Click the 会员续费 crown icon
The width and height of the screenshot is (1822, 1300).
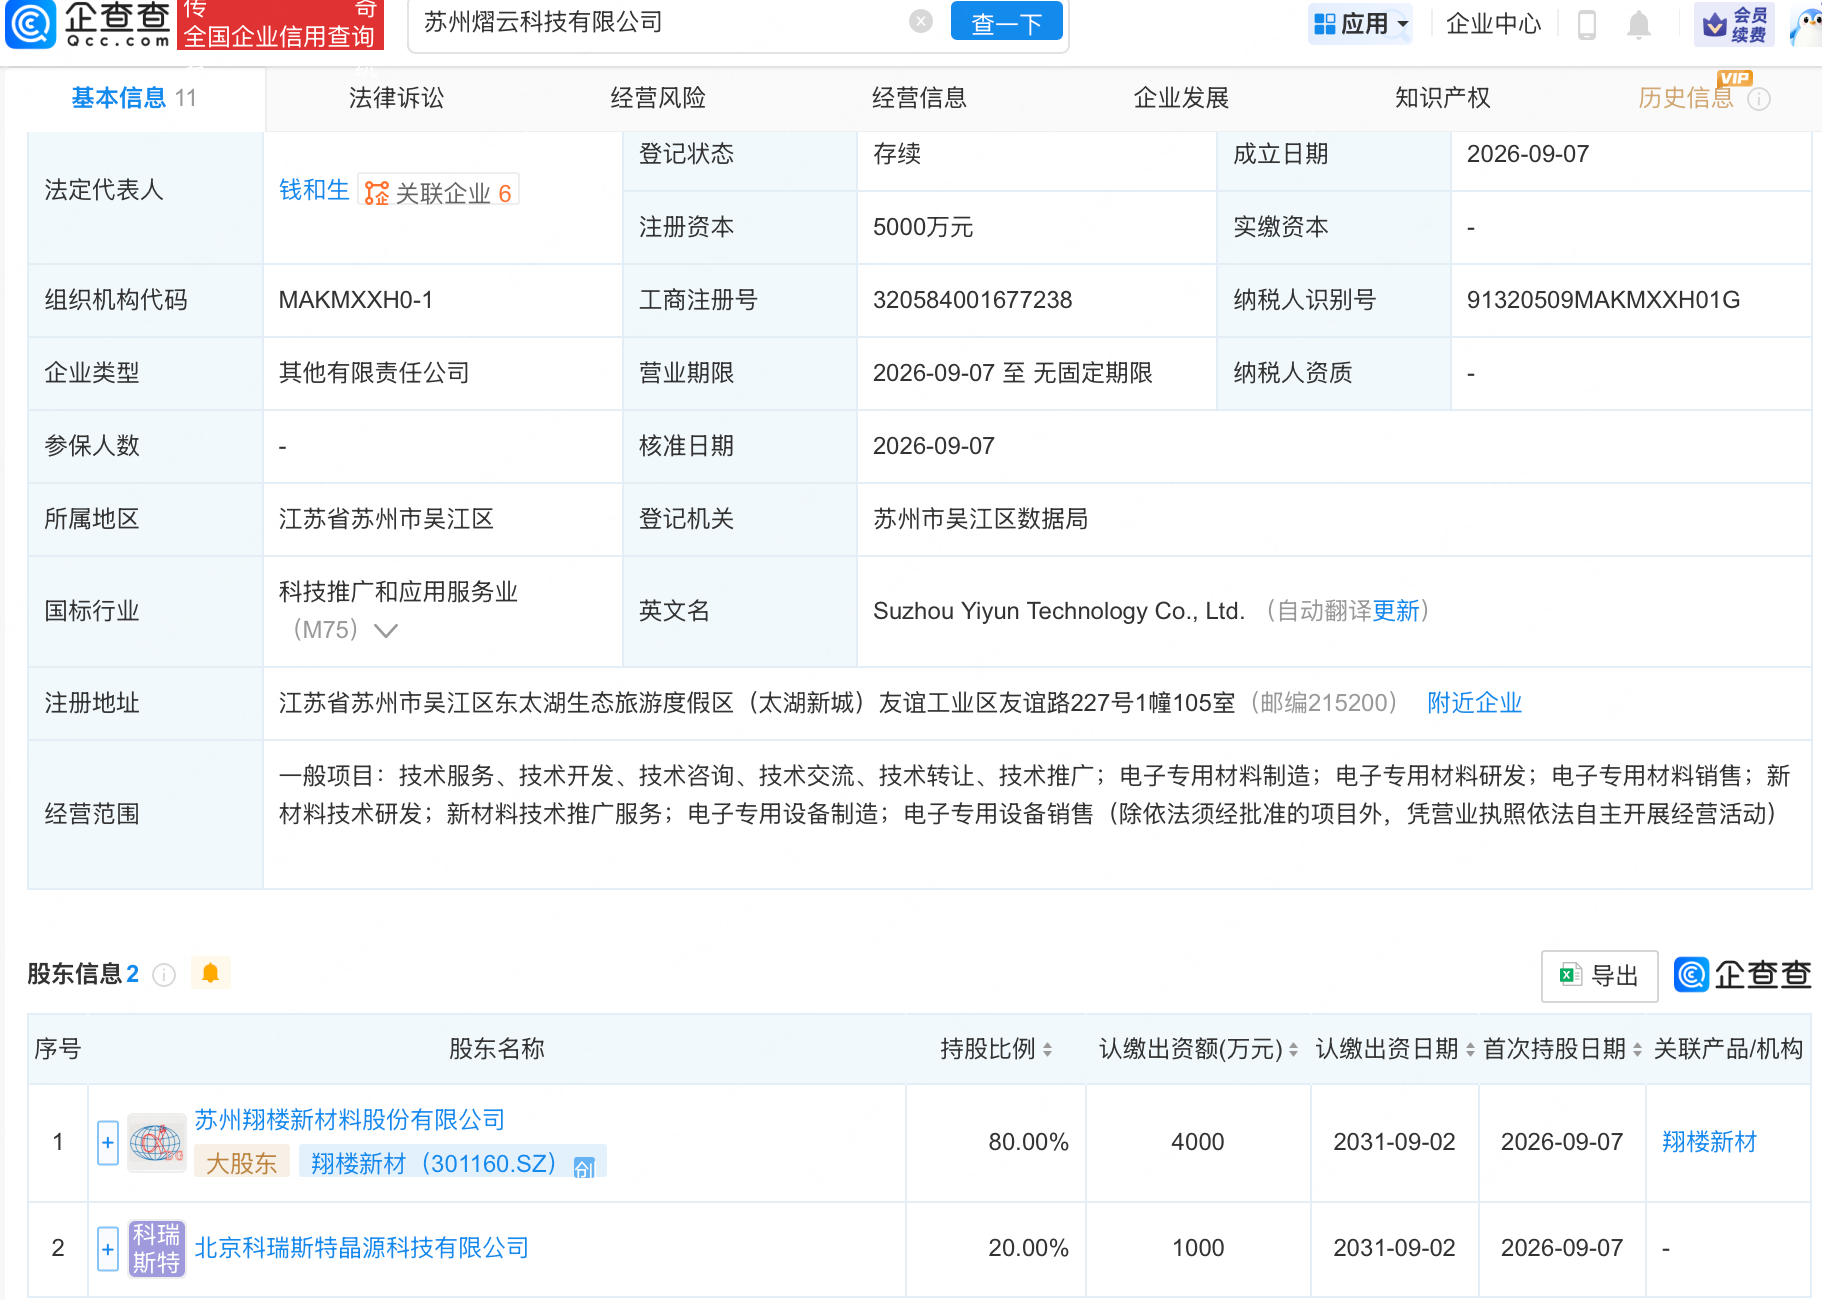point(1735,24)
